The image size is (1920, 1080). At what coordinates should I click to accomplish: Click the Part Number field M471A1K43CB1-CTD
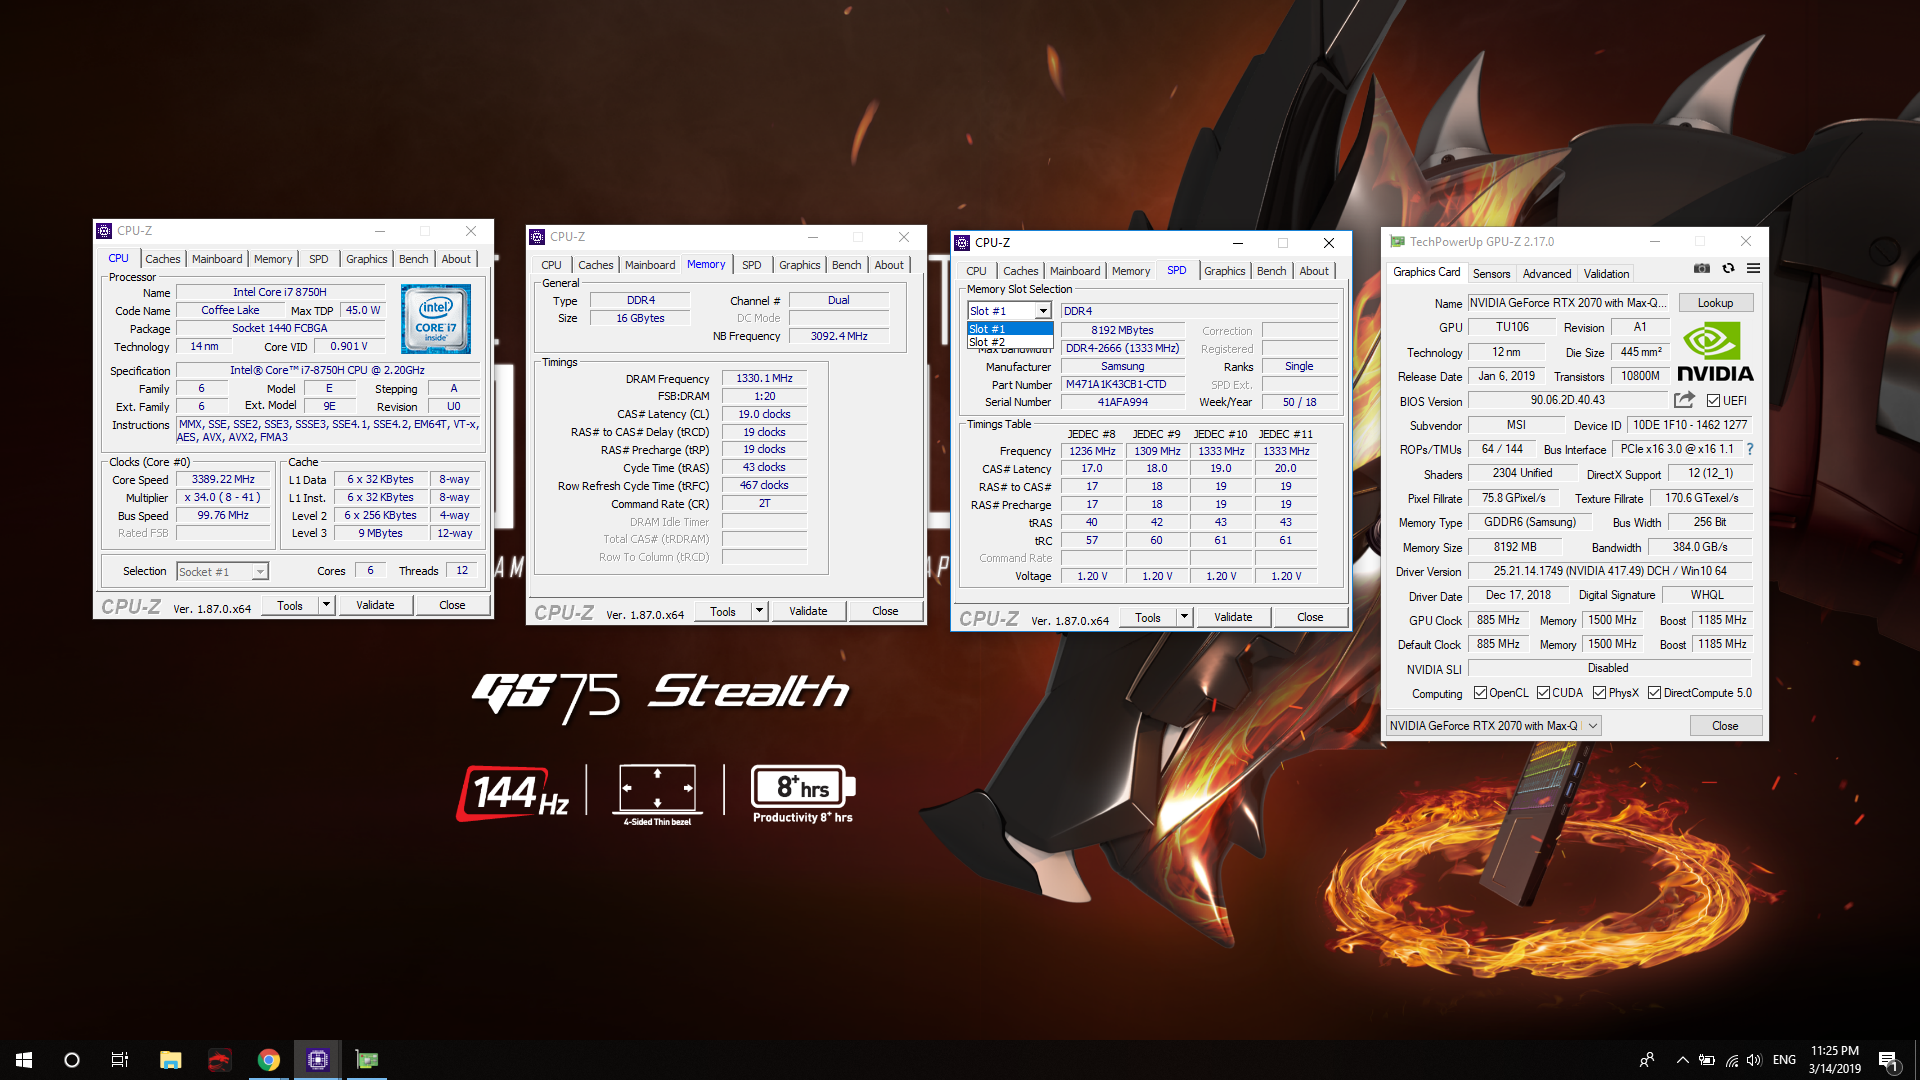(1122, 385)
